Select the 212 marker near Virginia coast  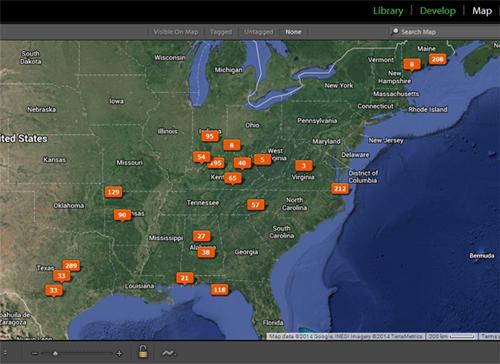pyautogui.click(x=340, y=189)
